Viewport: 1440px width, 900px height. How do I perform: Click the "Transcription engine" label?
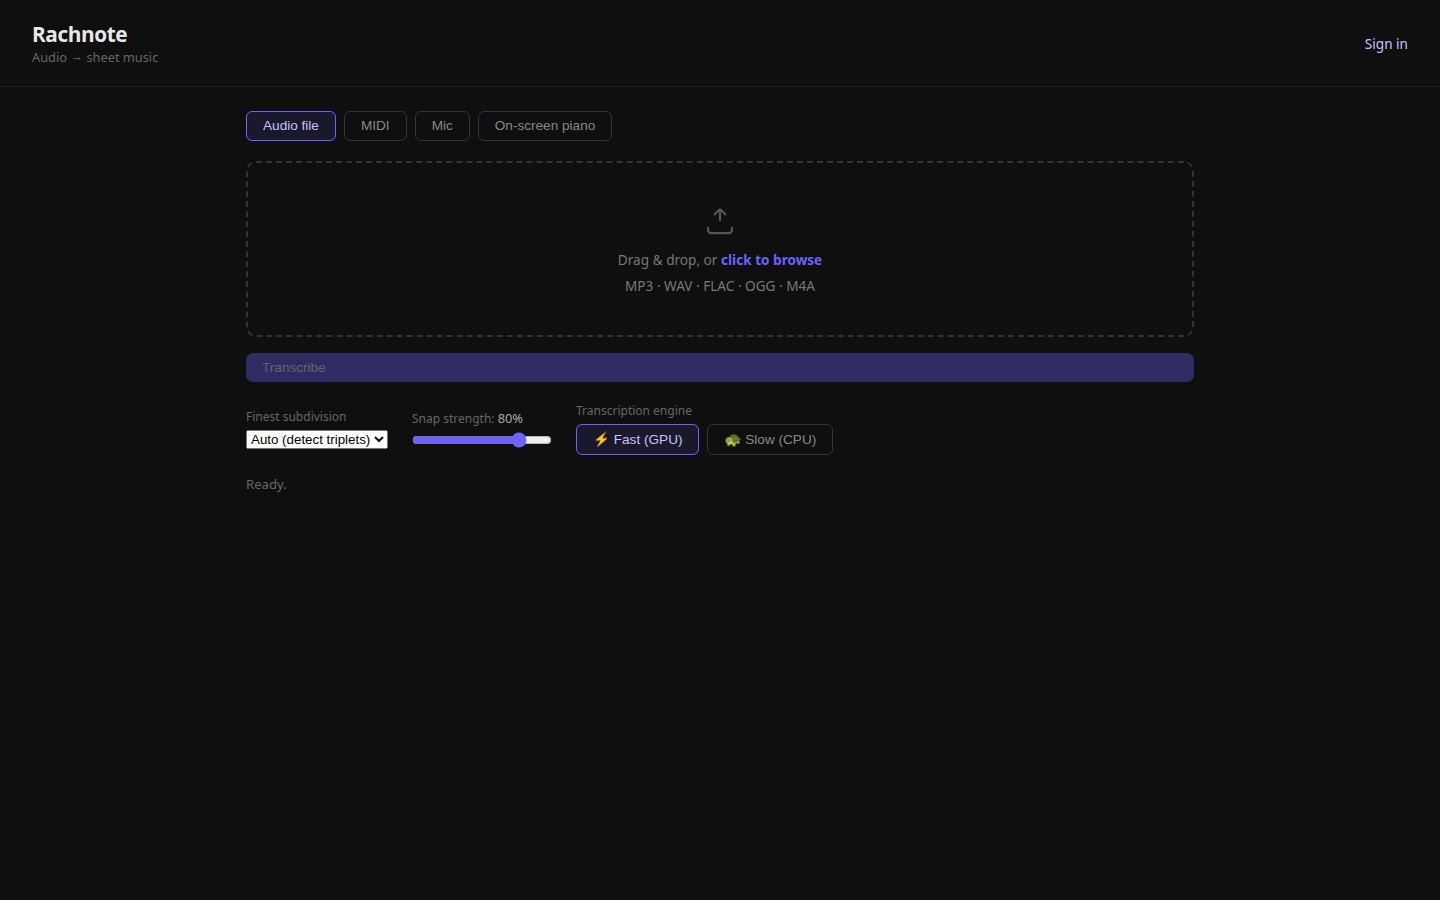(x=634, y=411)
